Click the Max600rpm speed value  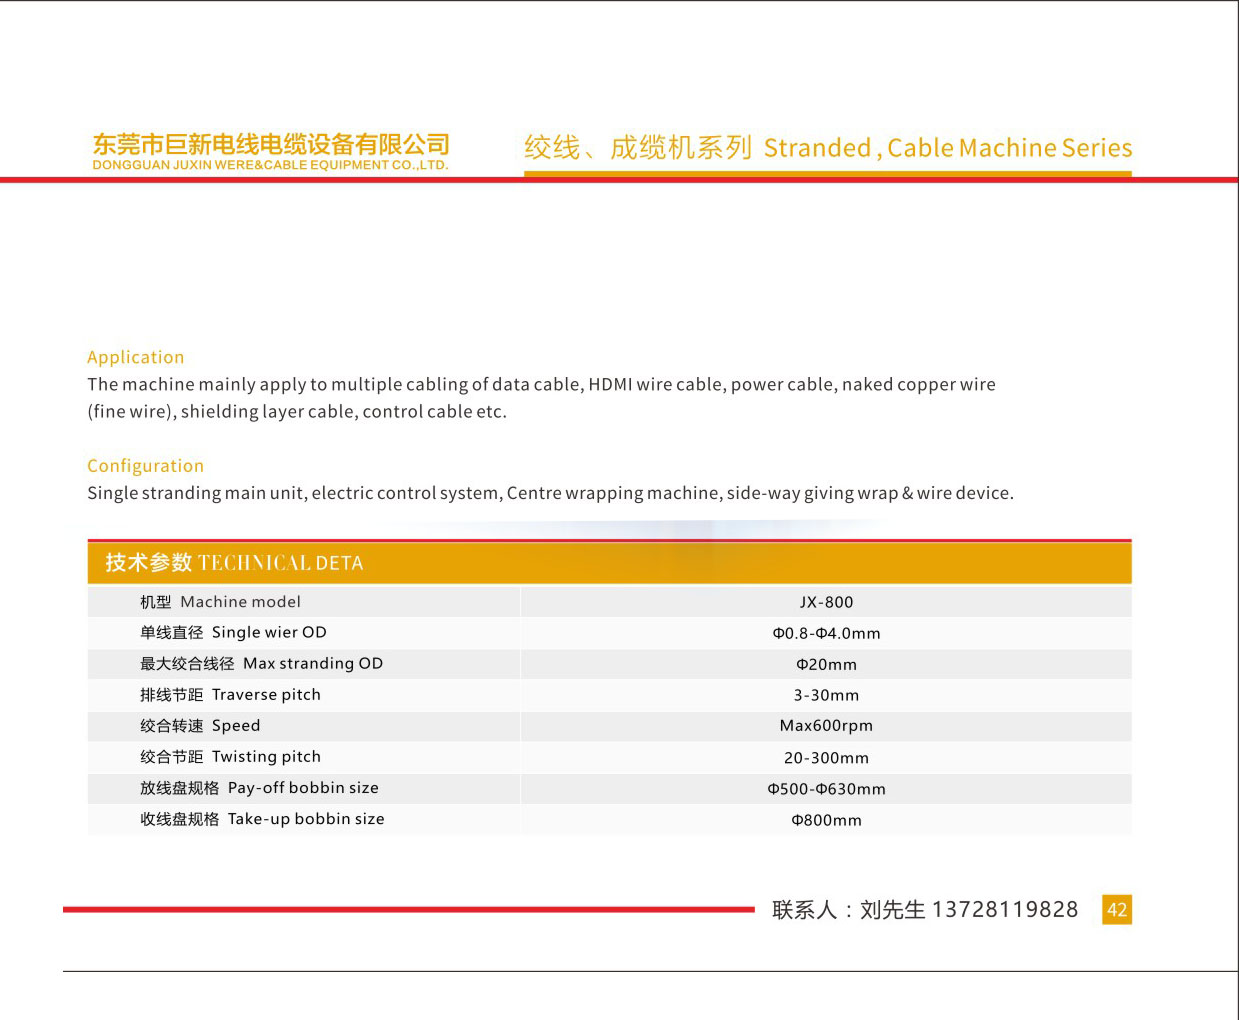click(826, 725)
